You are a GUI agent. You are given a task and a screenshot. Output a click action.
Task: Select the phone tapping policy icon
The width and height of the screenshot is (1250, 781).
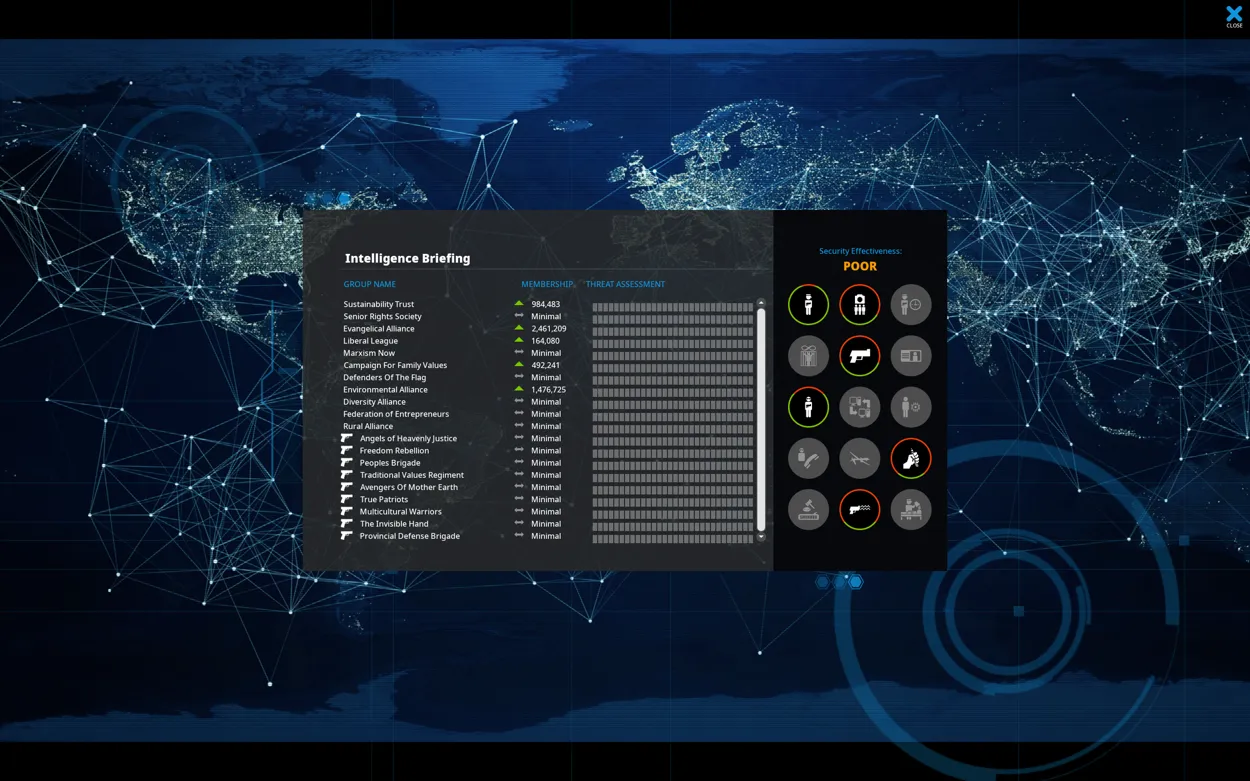[808, 459]
